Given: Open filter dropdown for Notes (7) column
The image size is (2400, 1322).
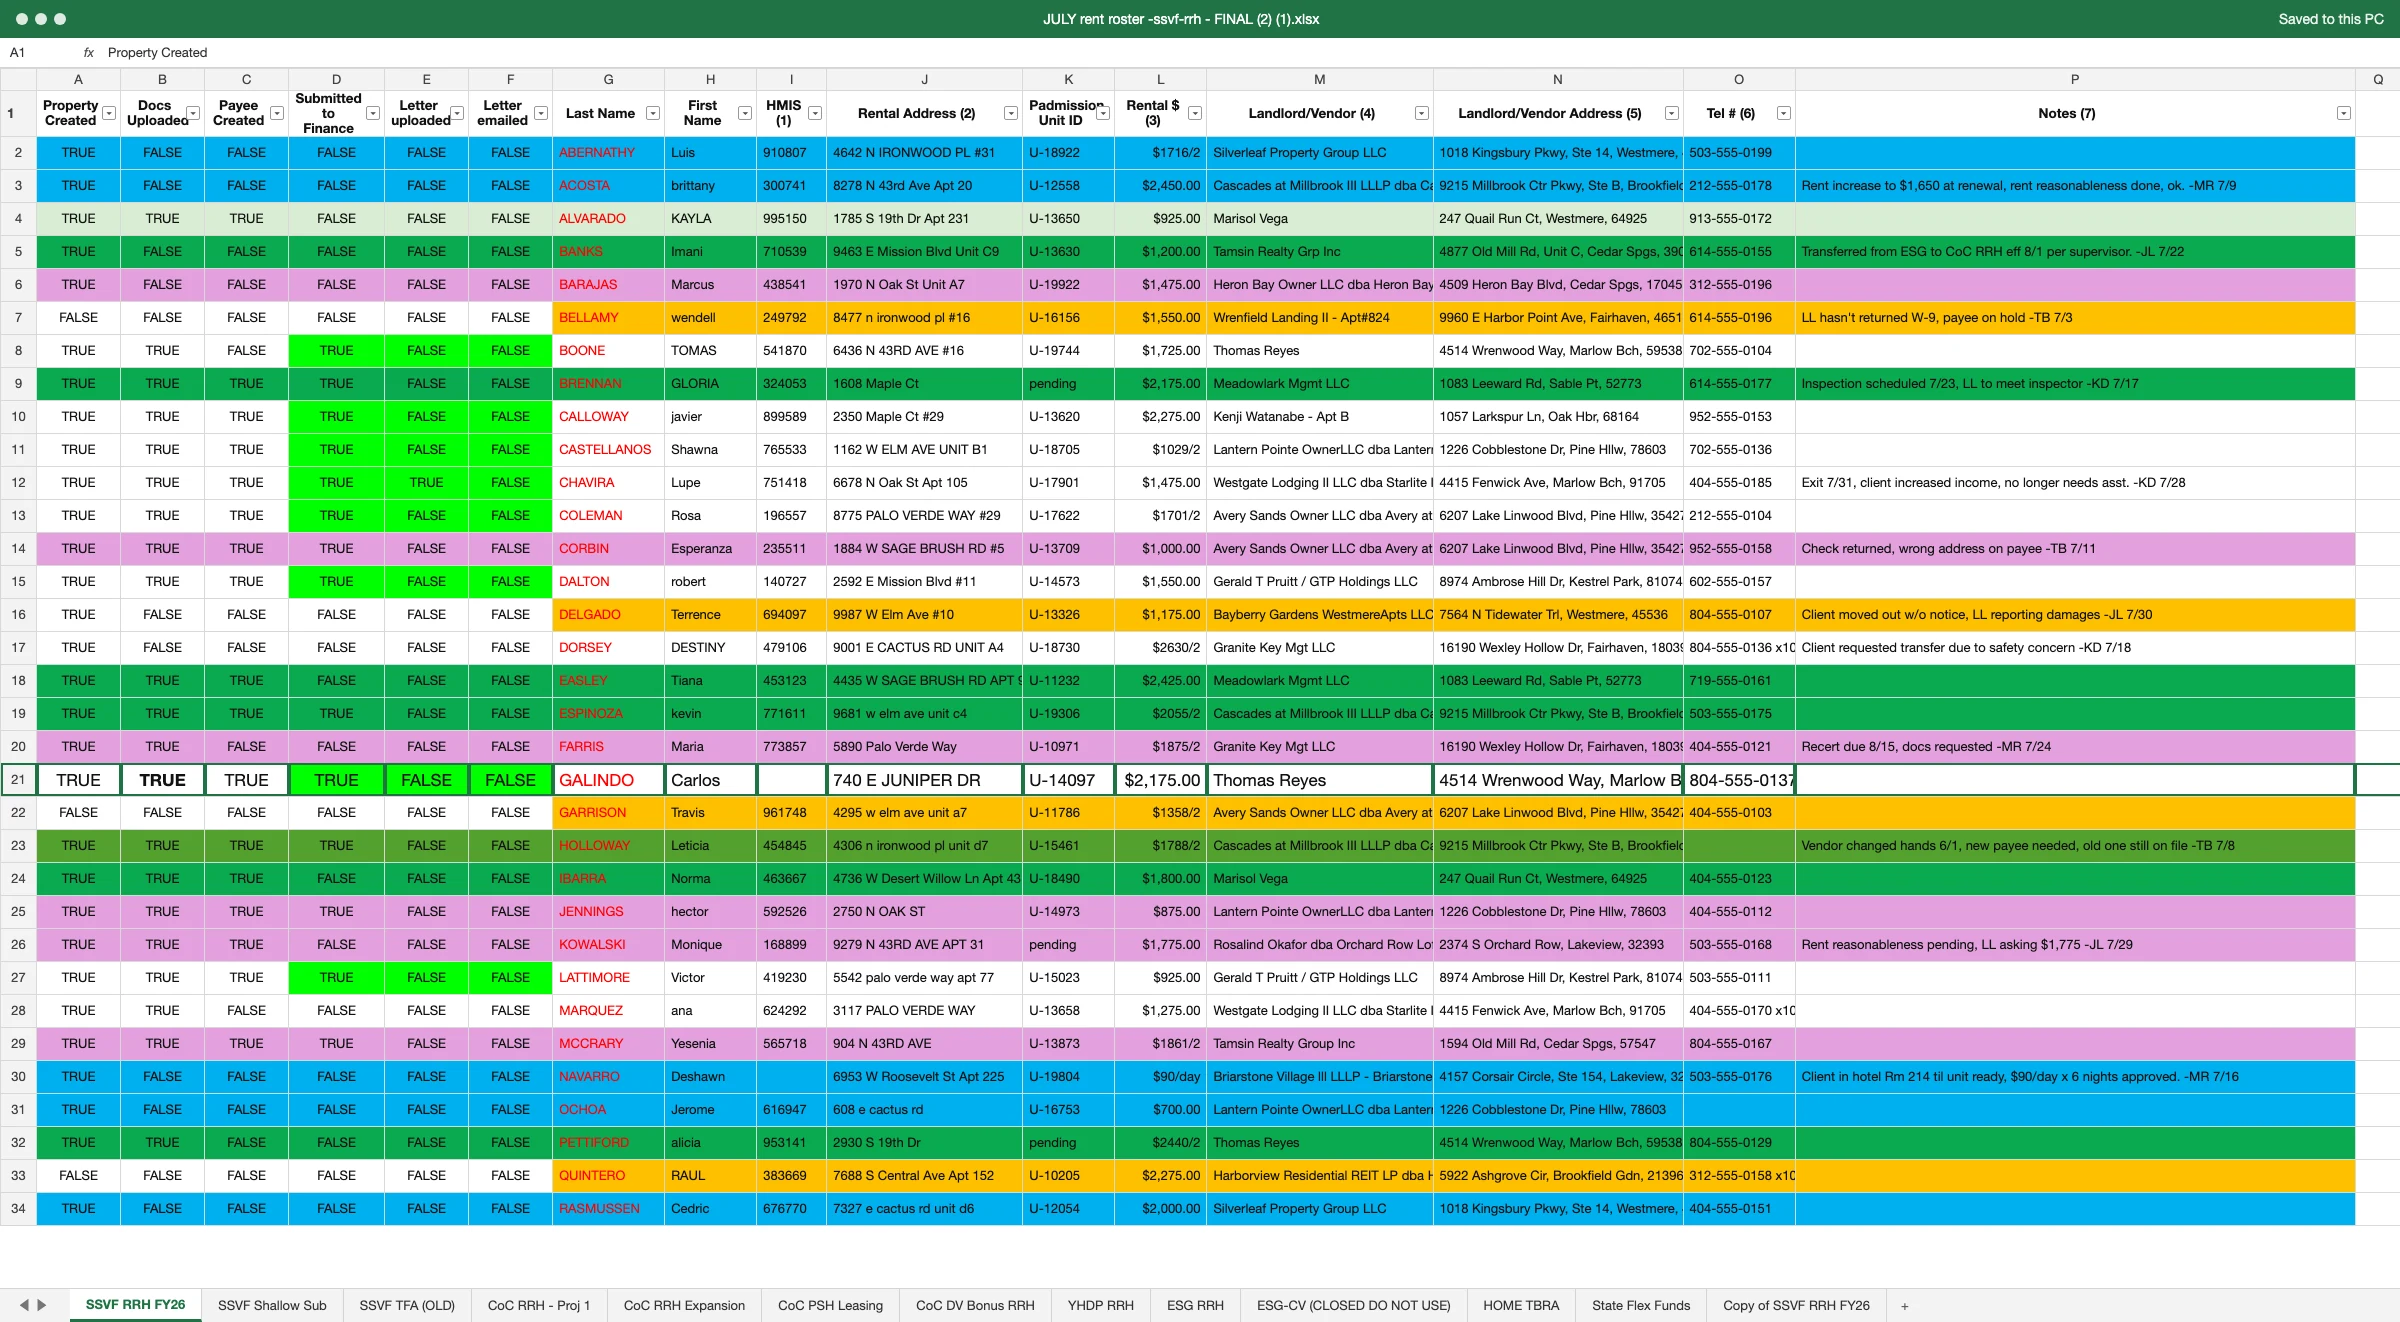Looking at the screenshot, I should point(2343,113).
